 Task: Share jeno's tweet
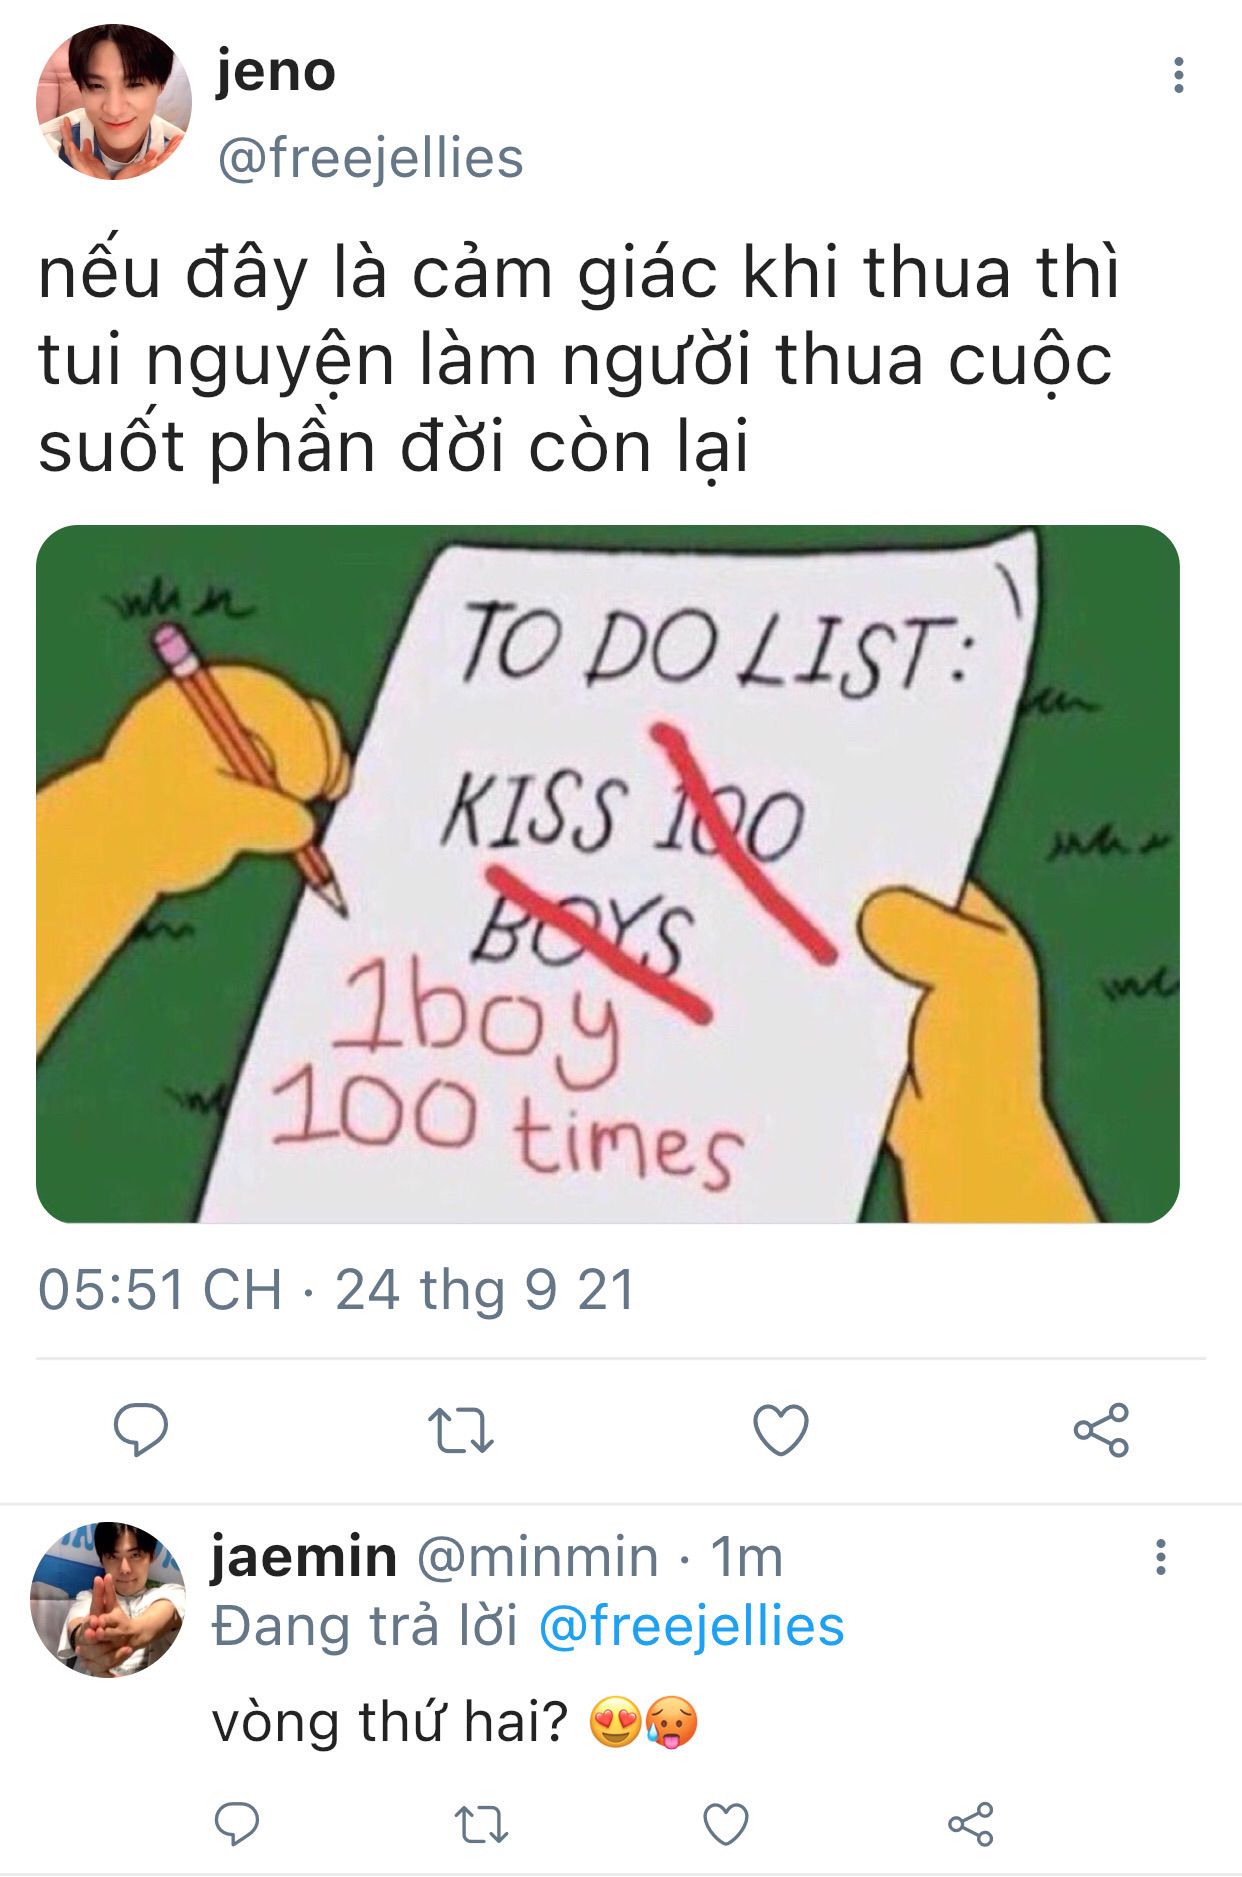1101,1429
